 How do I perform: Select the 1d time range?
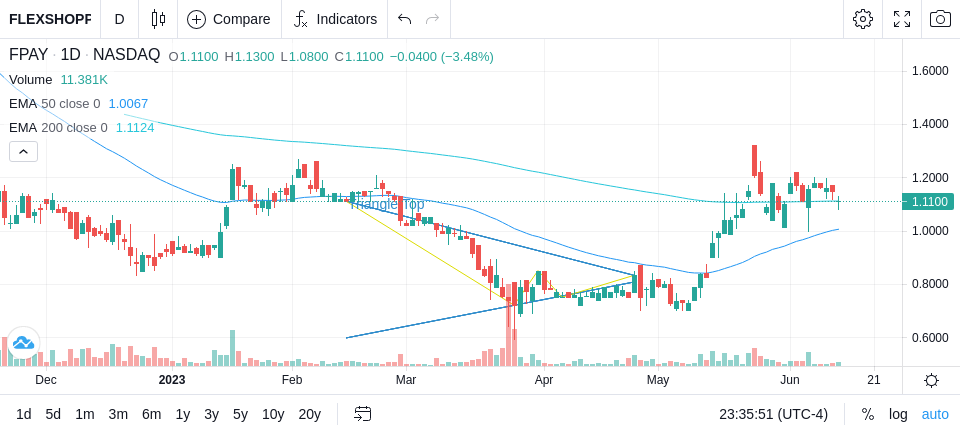[x=24, y=415]
